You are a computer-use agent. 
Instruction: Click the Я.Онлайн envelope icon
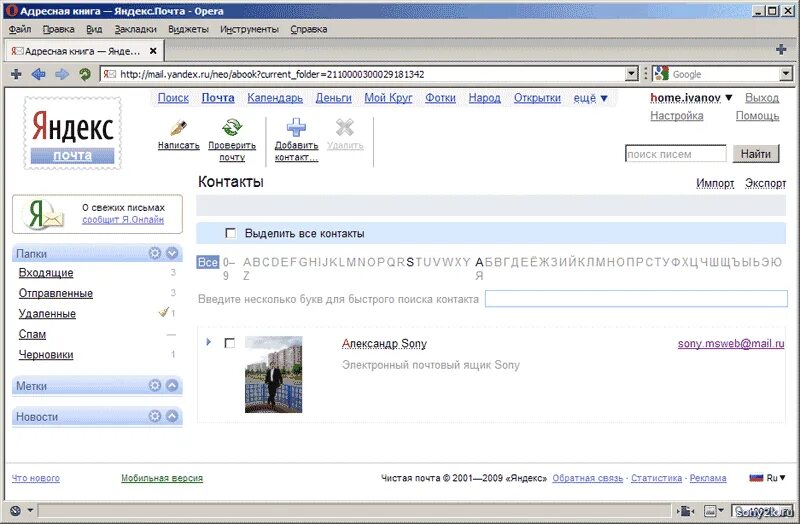tap(44, 214)
